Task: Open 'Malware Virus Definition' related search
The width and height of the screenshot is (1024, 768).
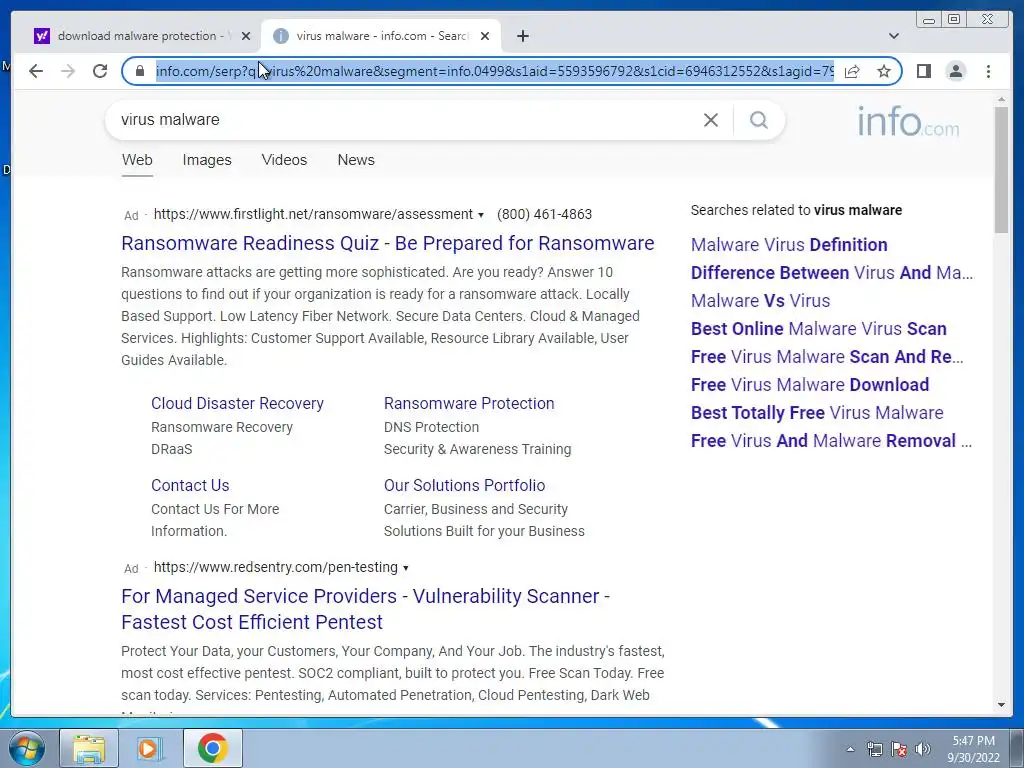Action: [789, 245]
